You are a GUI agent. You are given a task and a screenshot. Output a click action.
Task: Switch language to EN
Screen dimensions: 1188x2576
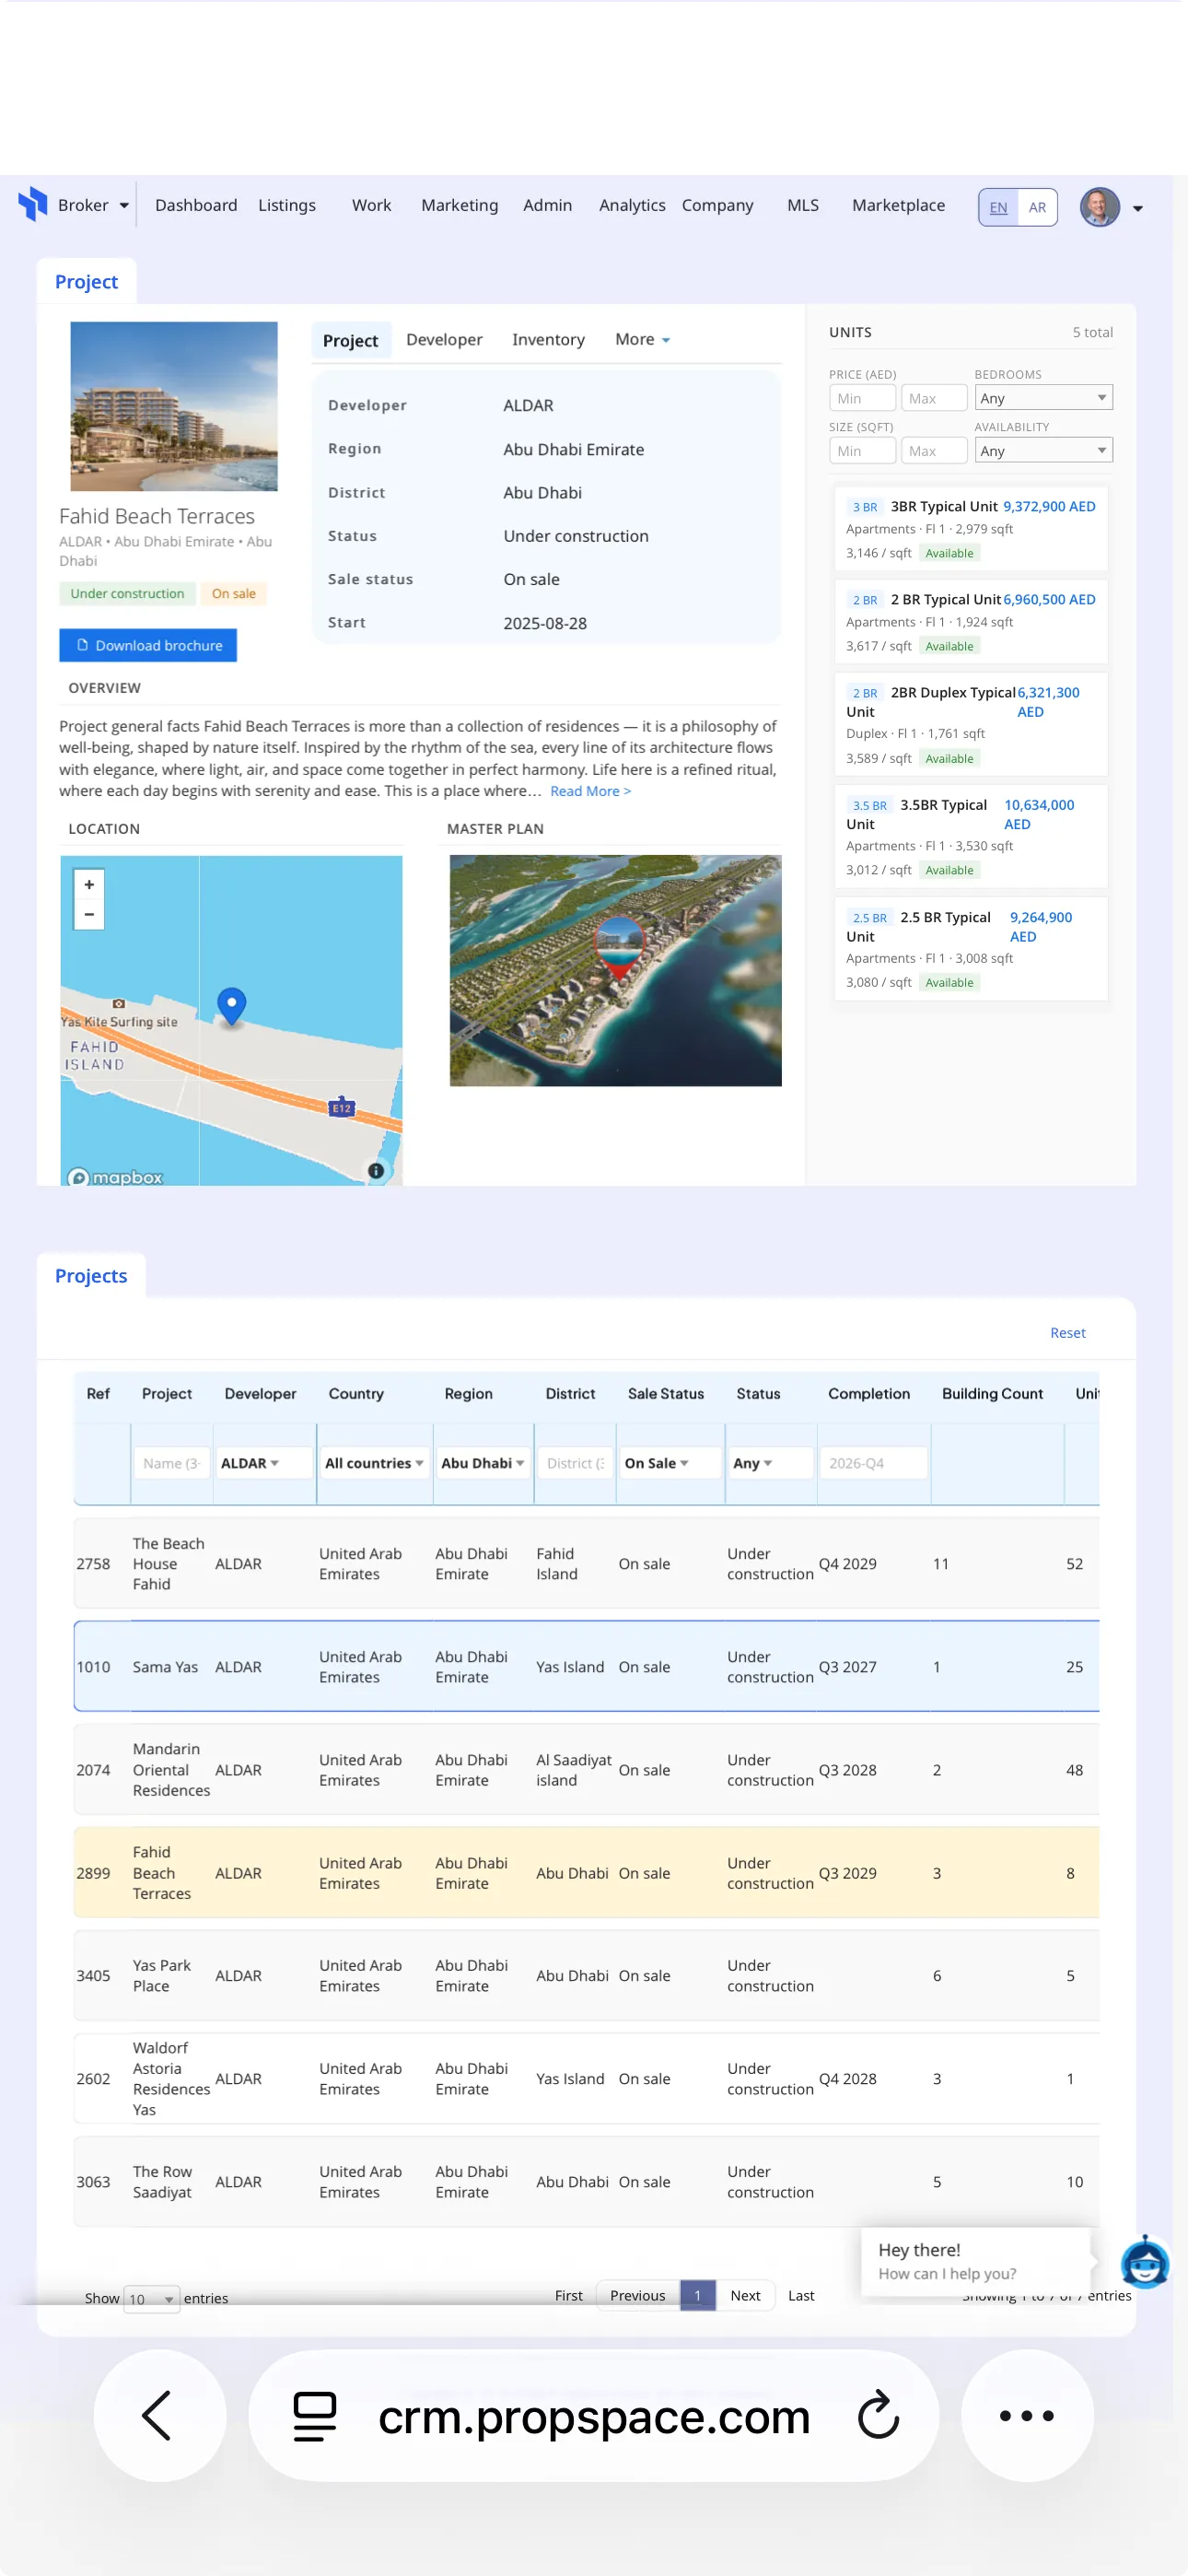(x=998, y=207)
